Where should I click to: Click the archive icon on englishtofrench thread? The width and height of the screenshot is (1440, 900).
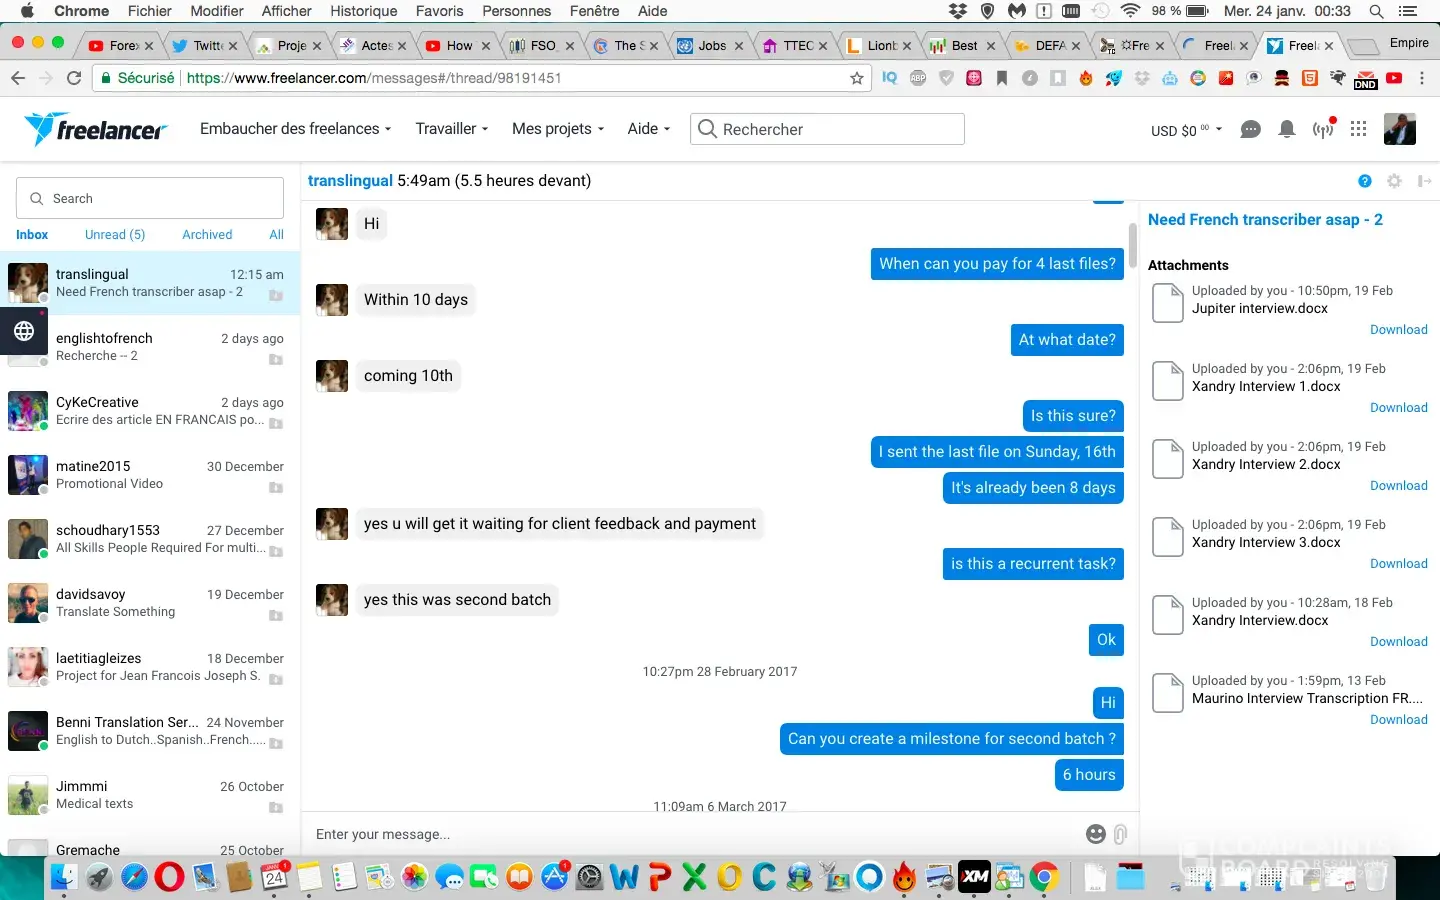(x=276, y=359)
